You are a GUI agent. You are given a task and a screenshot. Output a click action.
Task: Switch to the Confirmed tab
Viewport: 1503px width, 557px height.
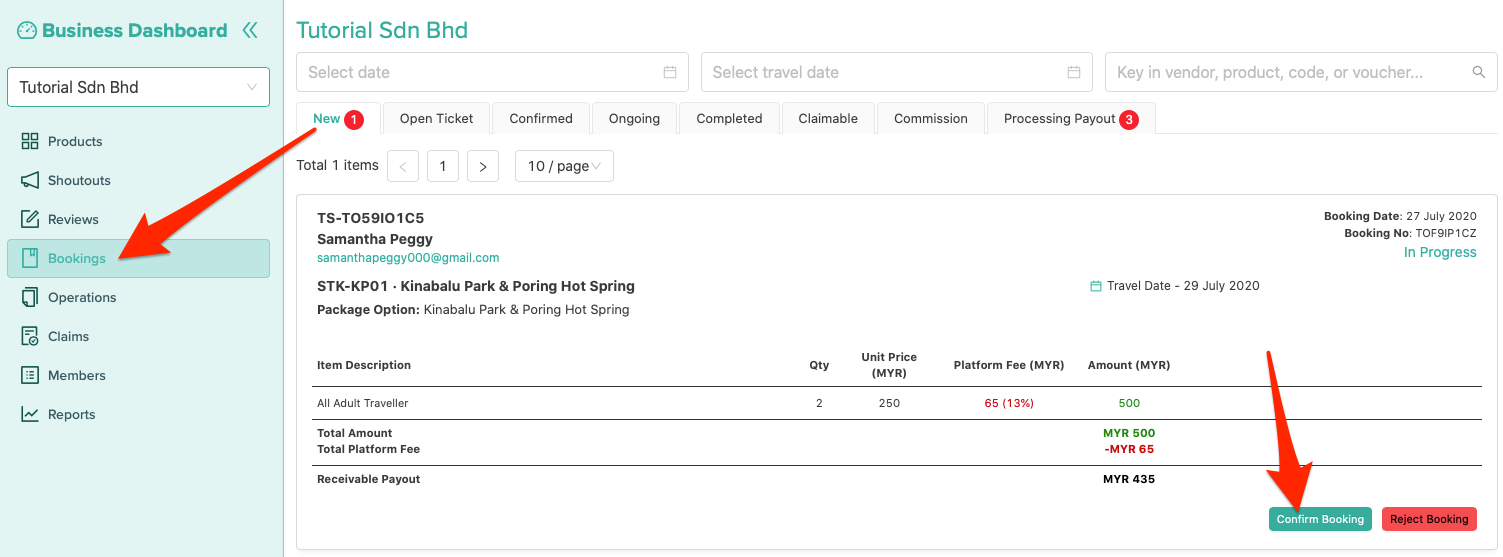click(x=540, y=118)
